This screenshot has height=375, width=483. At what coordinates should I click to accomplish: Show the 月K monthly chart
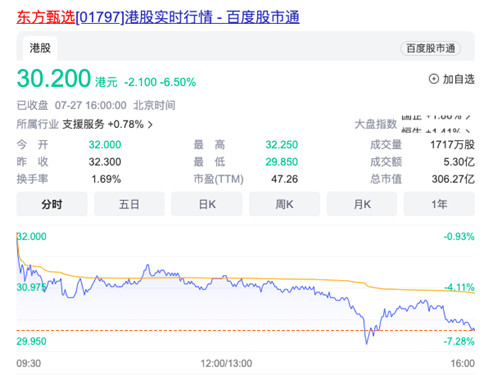coord(362,204)
